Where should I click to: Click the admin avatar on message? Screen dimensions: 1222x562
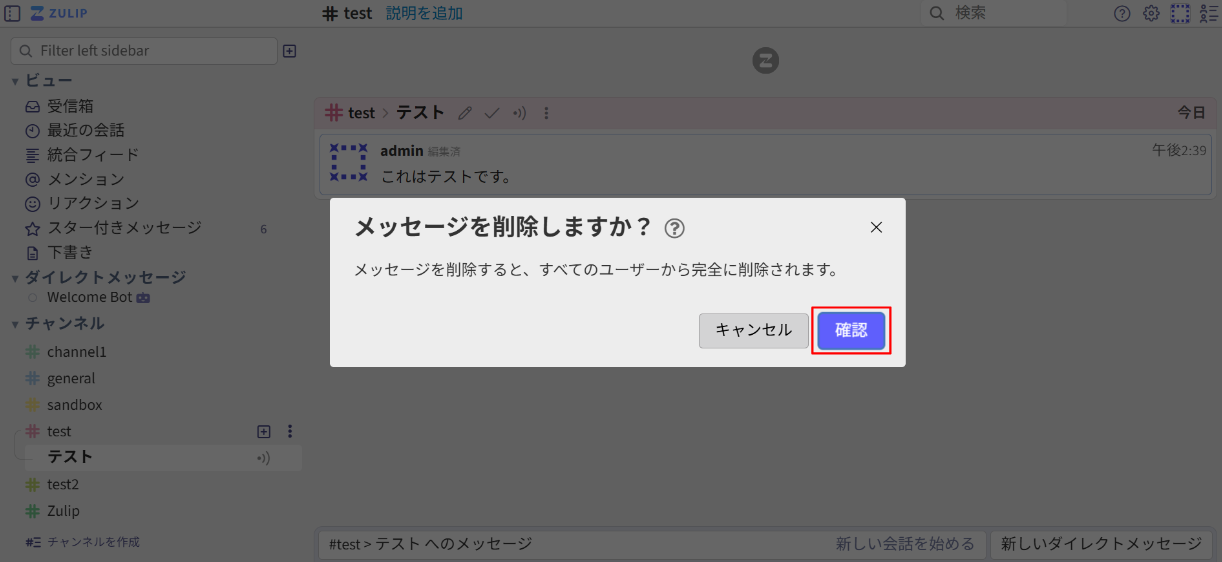349,162
